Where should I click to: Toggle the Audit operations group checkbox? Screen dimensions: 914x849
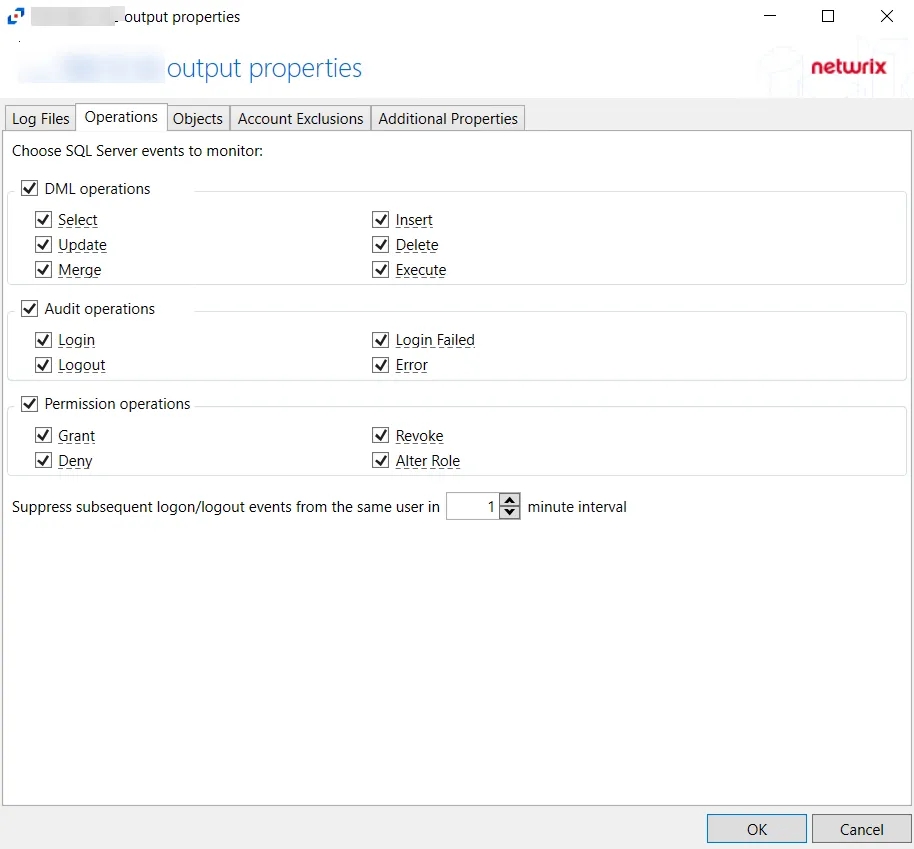point(30,308)
